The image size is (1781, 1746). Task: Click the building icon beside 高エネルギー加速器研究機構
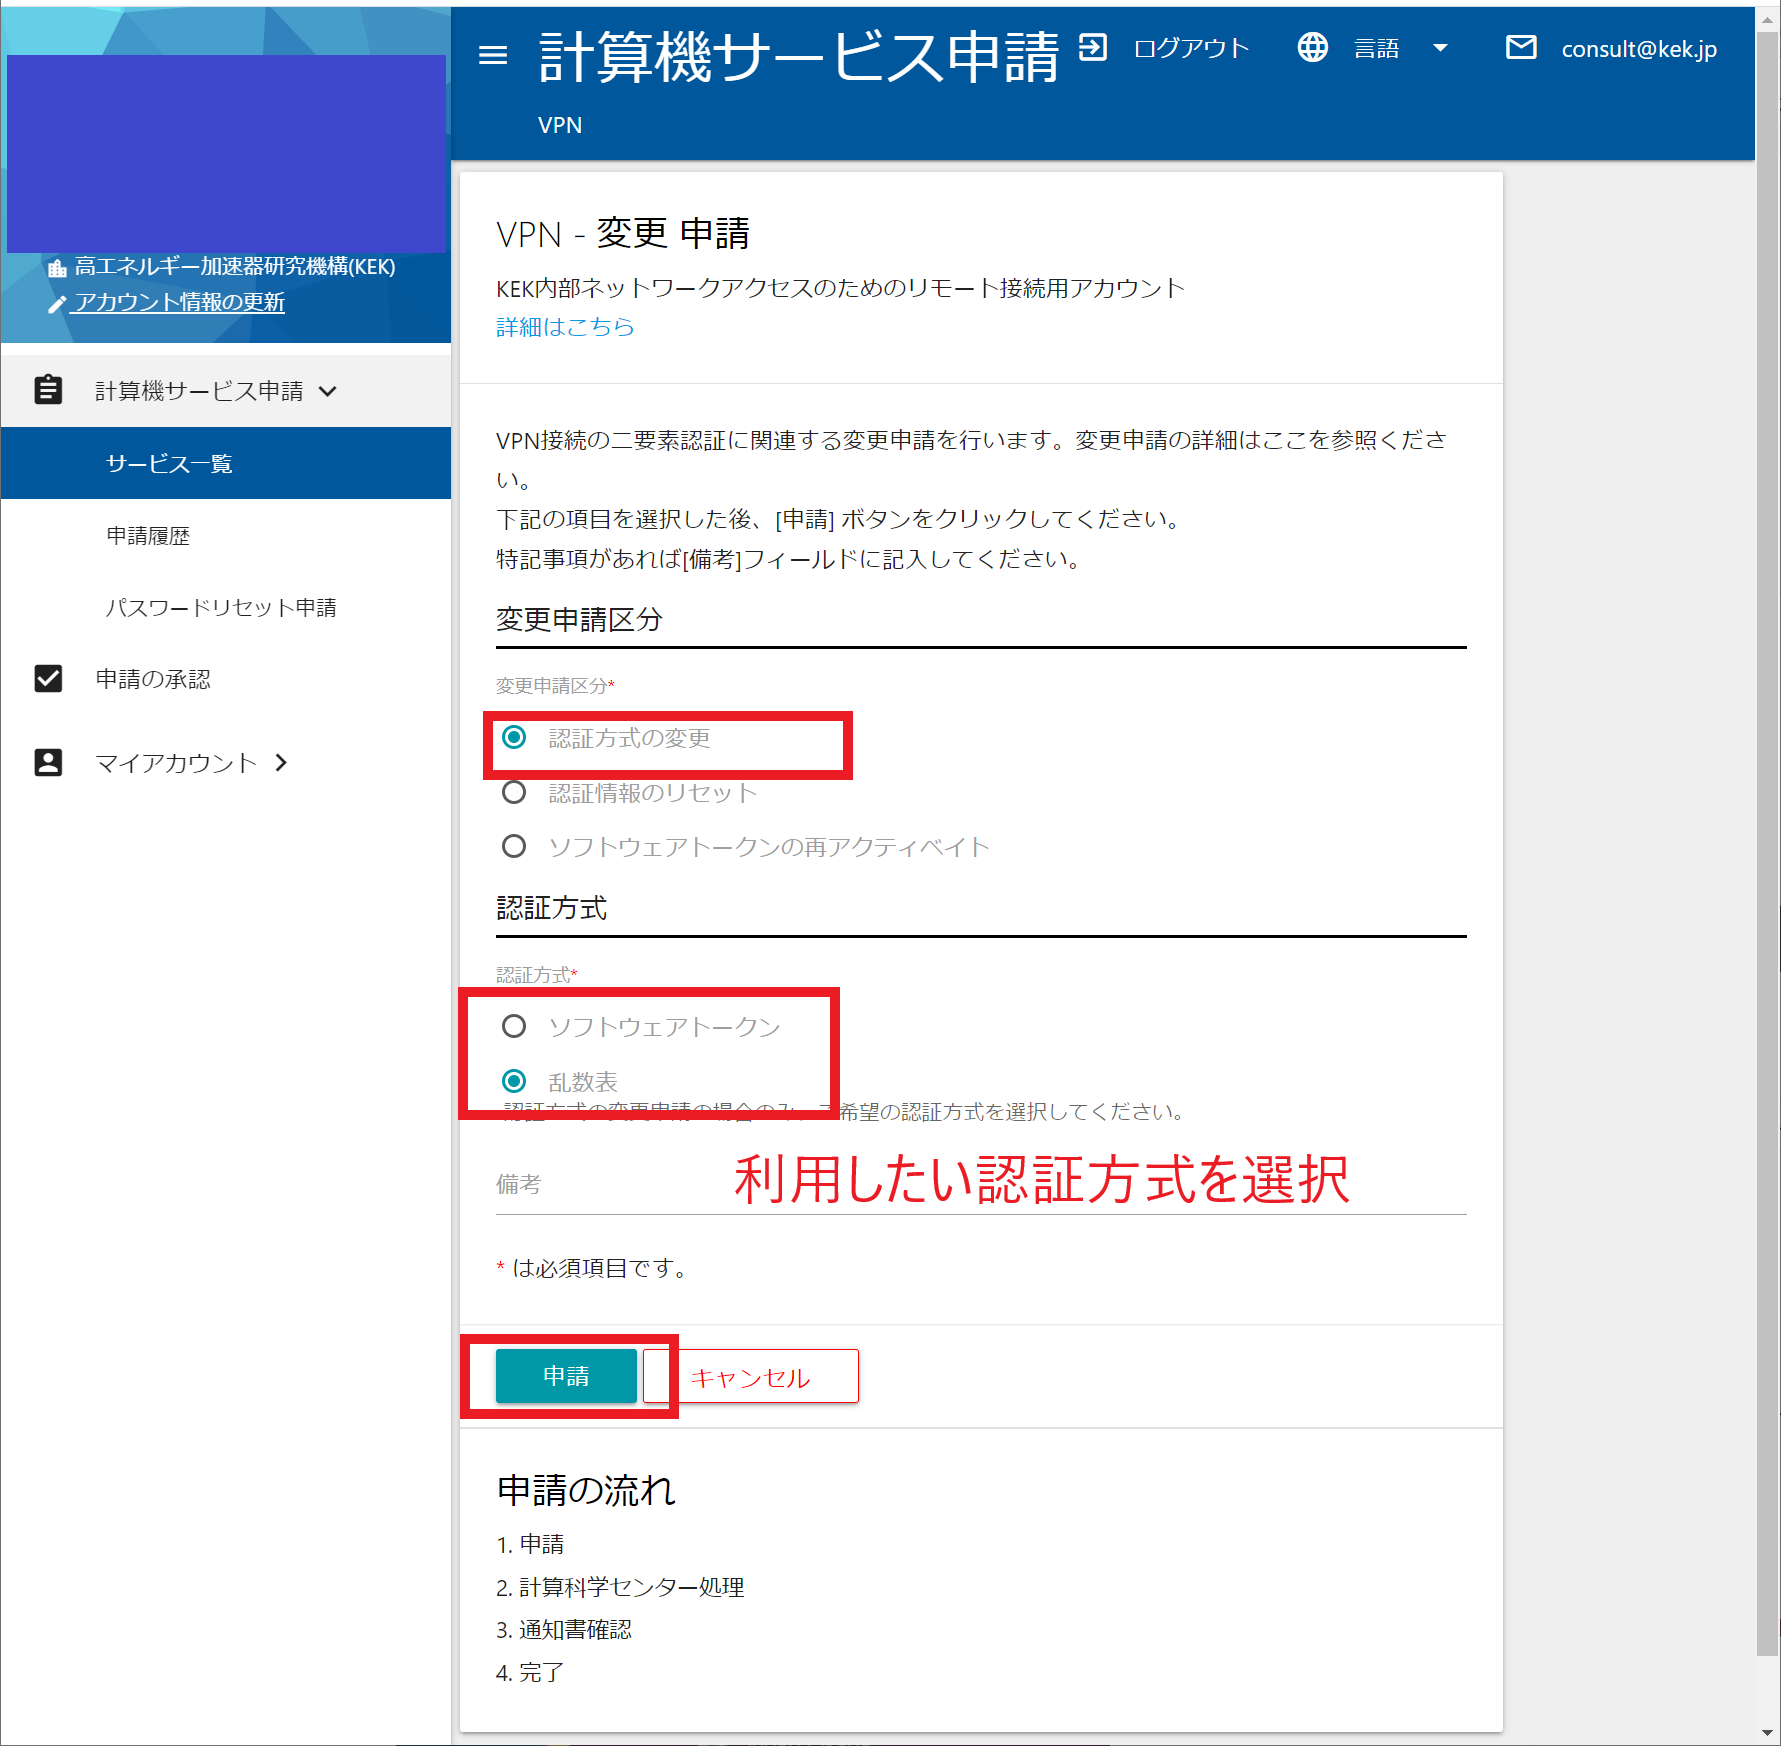57,267
